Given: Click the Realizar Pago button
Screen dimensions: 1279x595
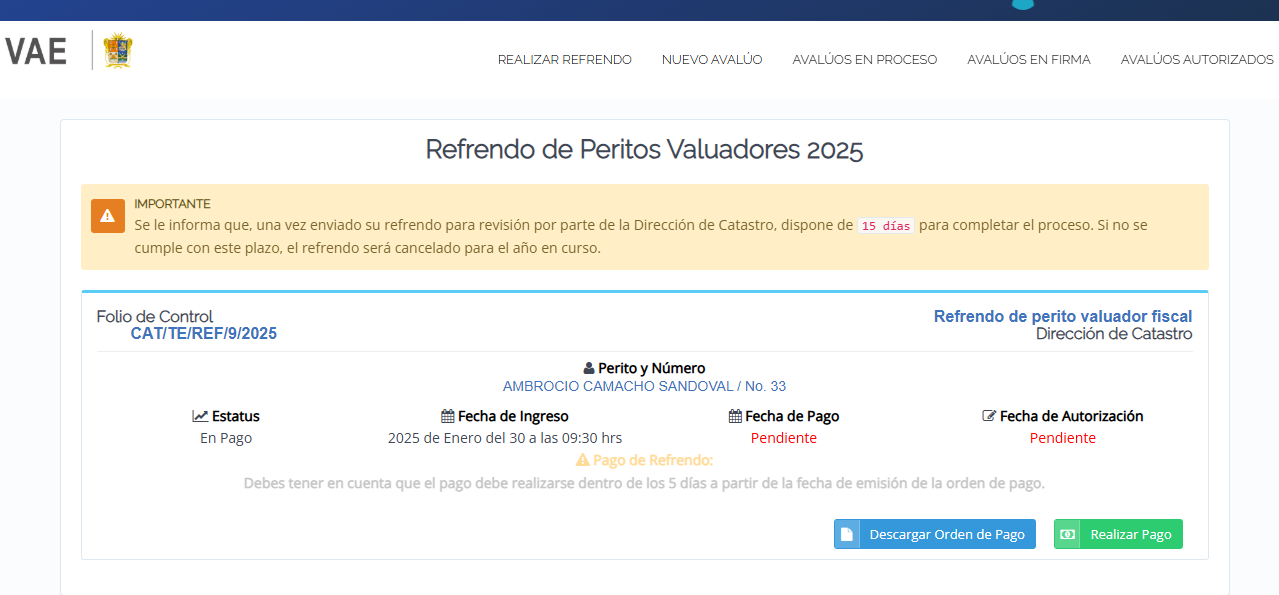Looking at the screenshot, I should point(1118,534).
